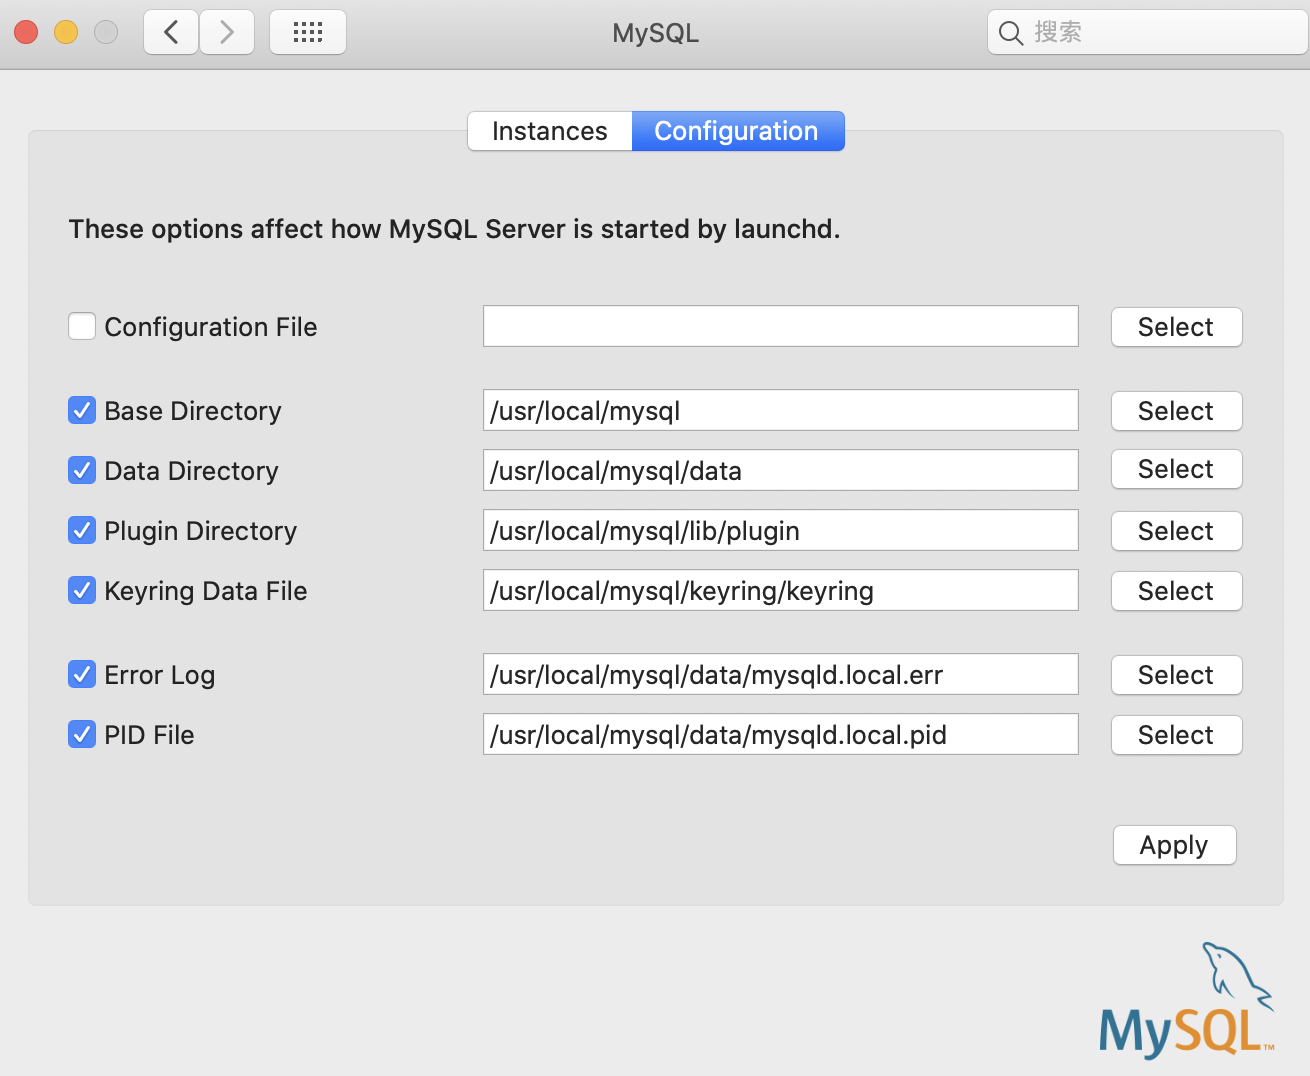Enable the Configuration File checkbox
Viewport: 1310px width, 1076px height.
click(82, 327)
